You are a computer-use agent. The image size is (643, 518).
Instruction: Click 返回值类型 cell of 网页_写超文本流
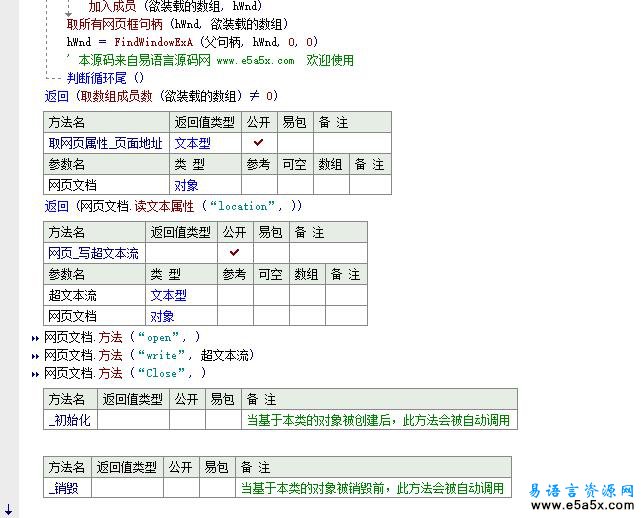point(181,253)
